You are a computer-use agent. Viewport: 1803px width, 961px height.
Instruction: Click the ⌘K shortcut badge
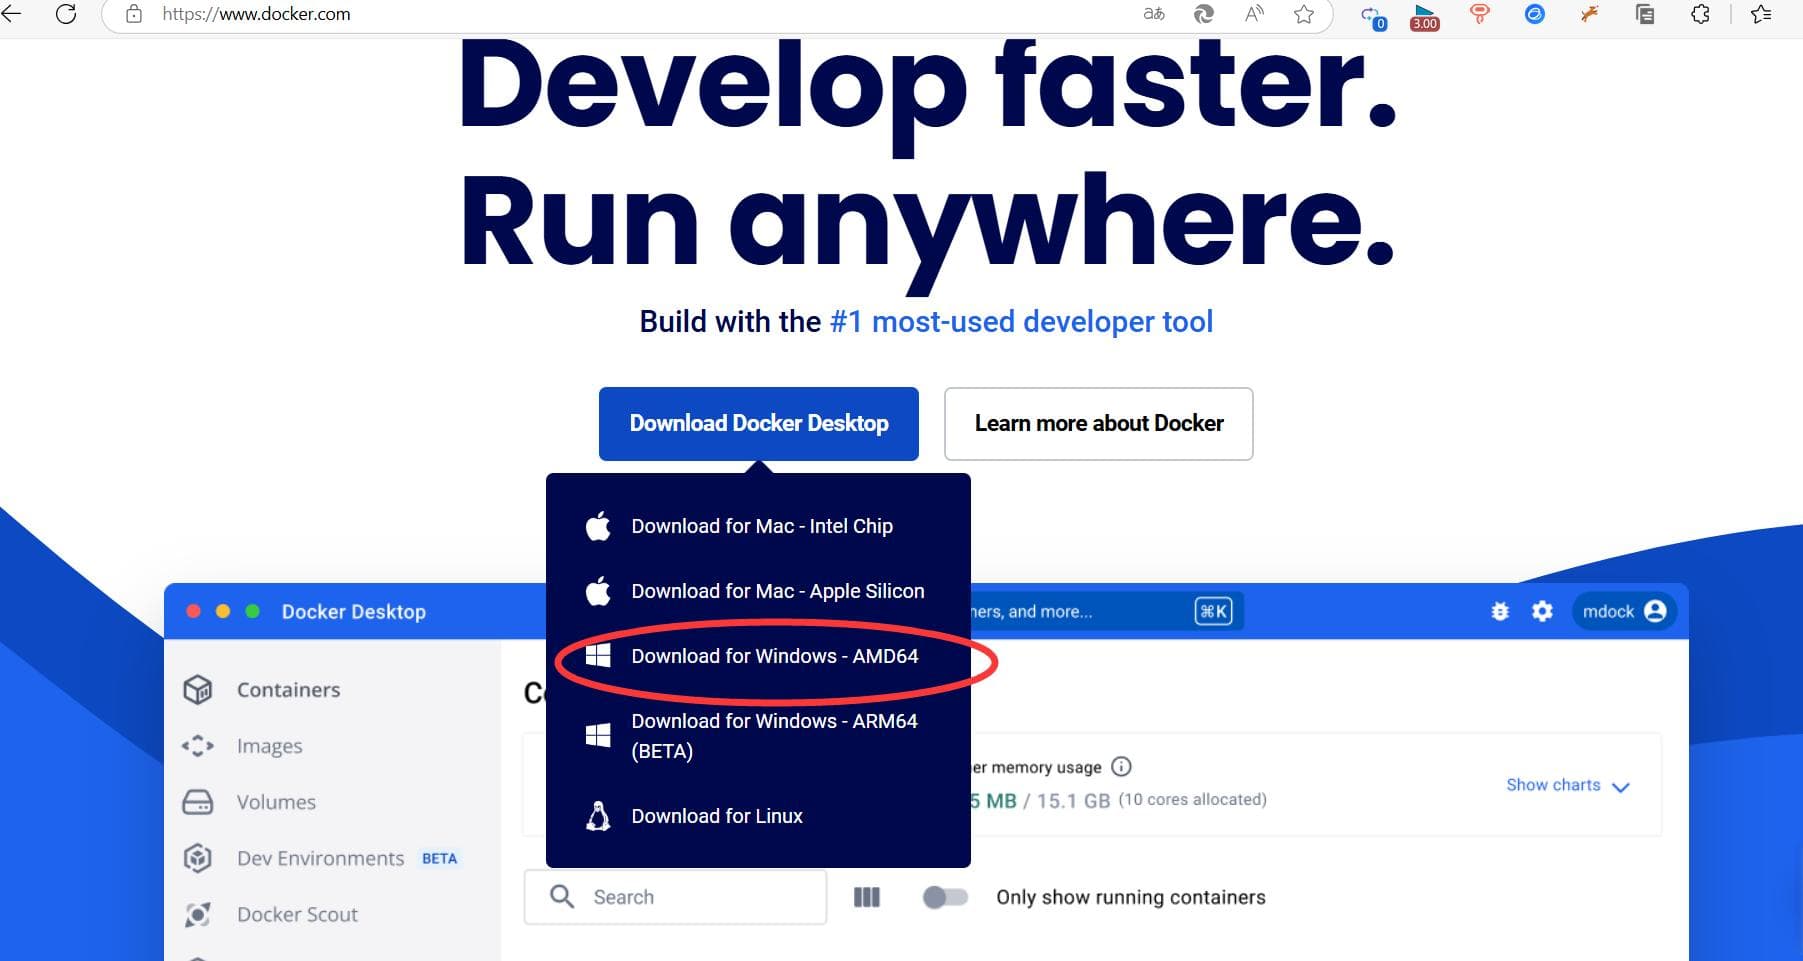click(x=1213, y=611)
